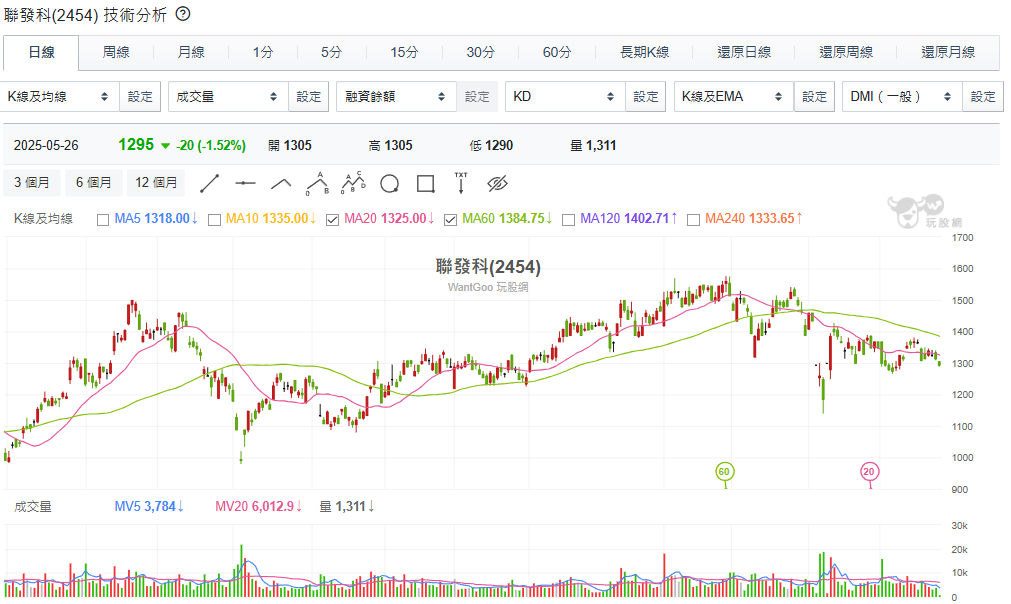The image size is (1011, 604).
Task: Switch to the 周線 weekly tab
Action: (x=116, y=52)
